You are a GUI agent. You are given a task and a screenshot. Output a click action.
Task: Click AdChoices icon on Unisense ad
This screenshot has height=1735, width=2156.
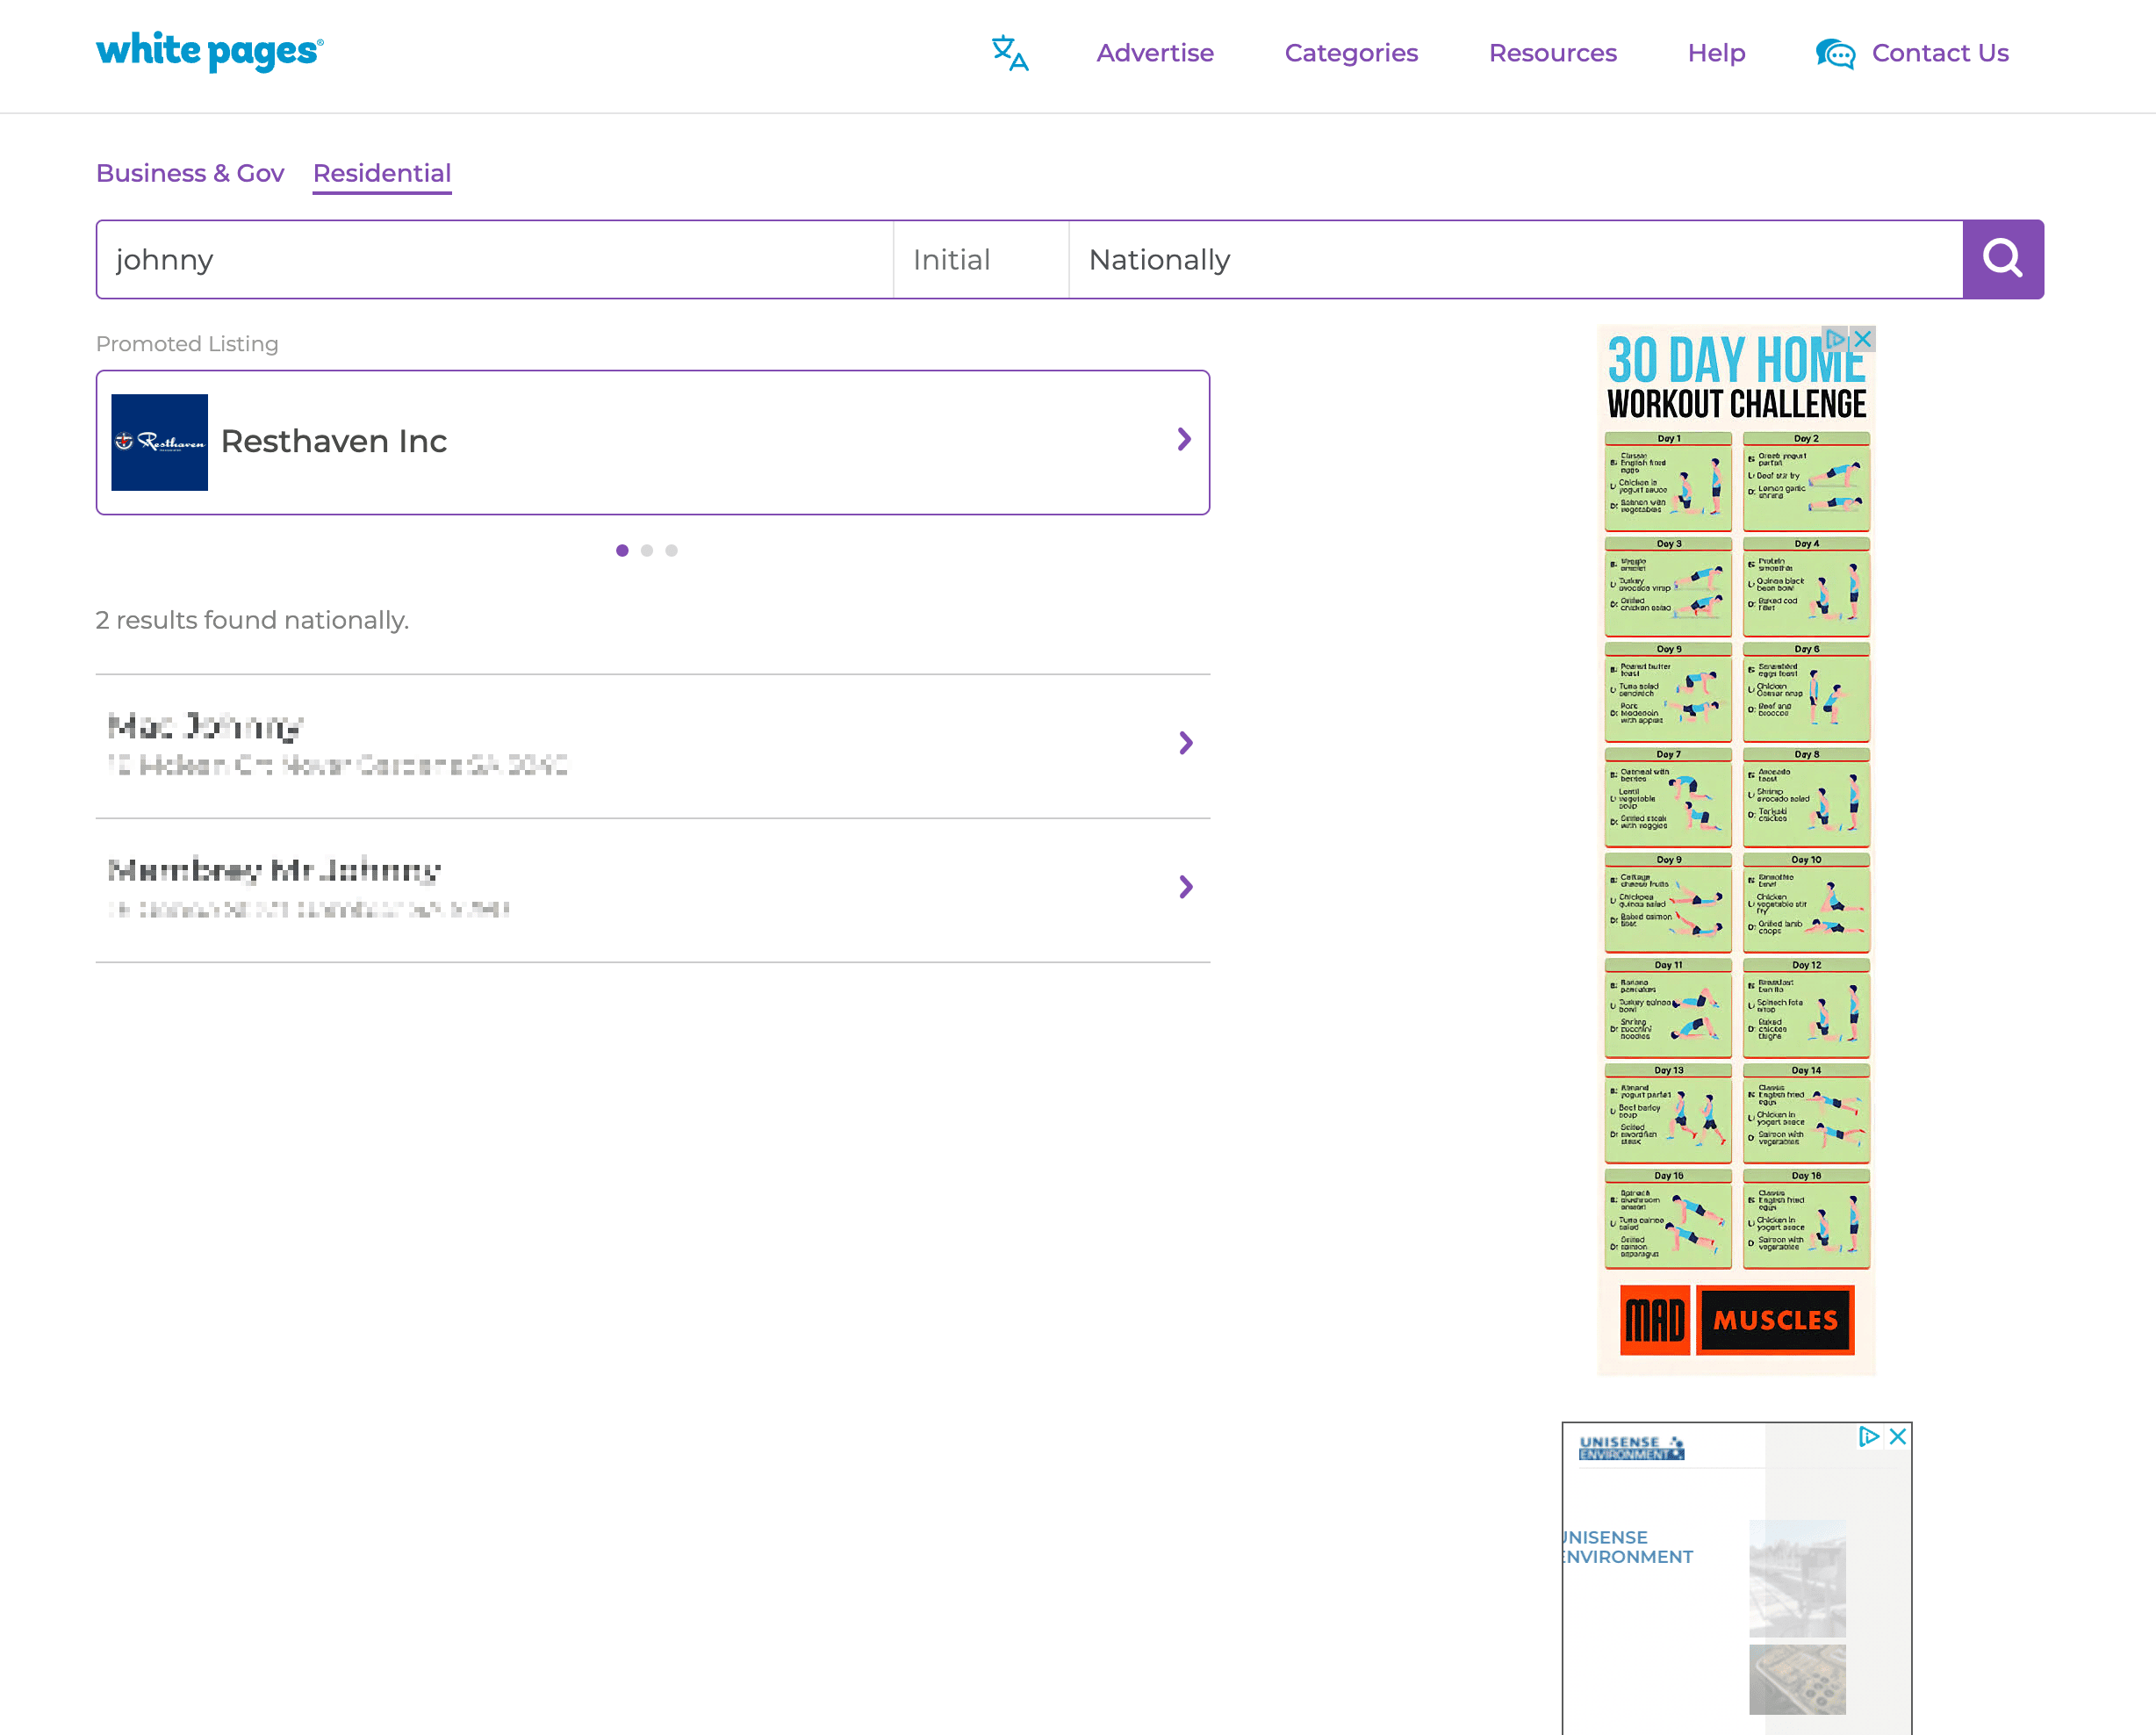pos(1868,1436)
